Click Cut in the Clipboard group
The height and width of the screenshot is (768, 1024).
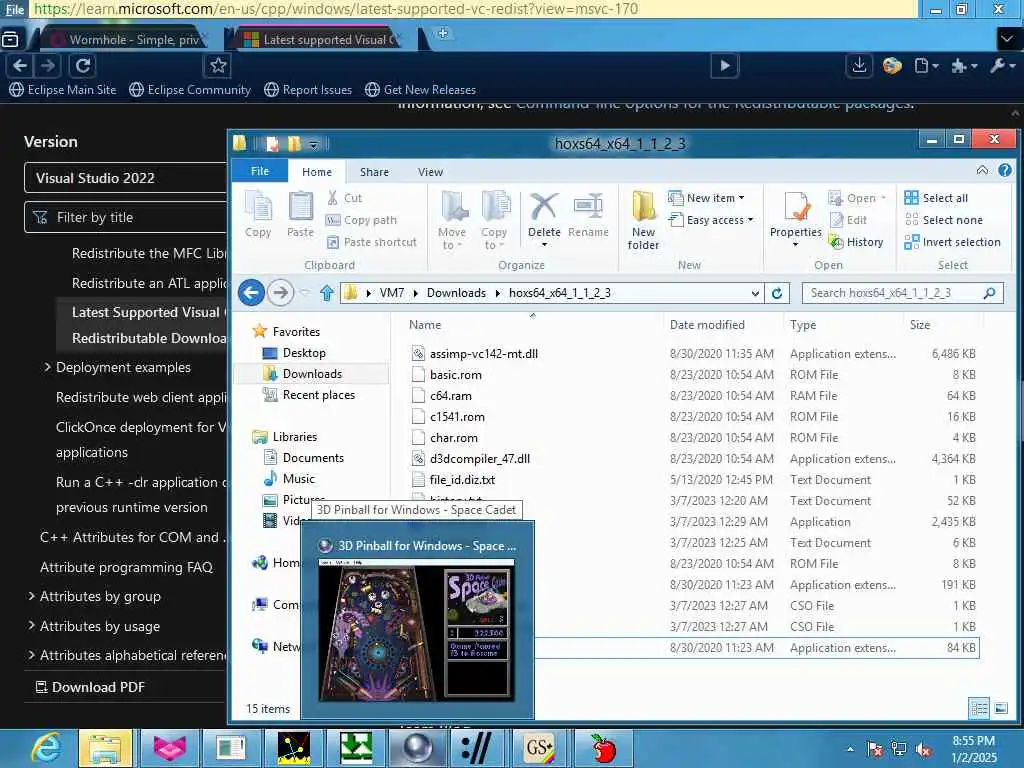point(344,197)
